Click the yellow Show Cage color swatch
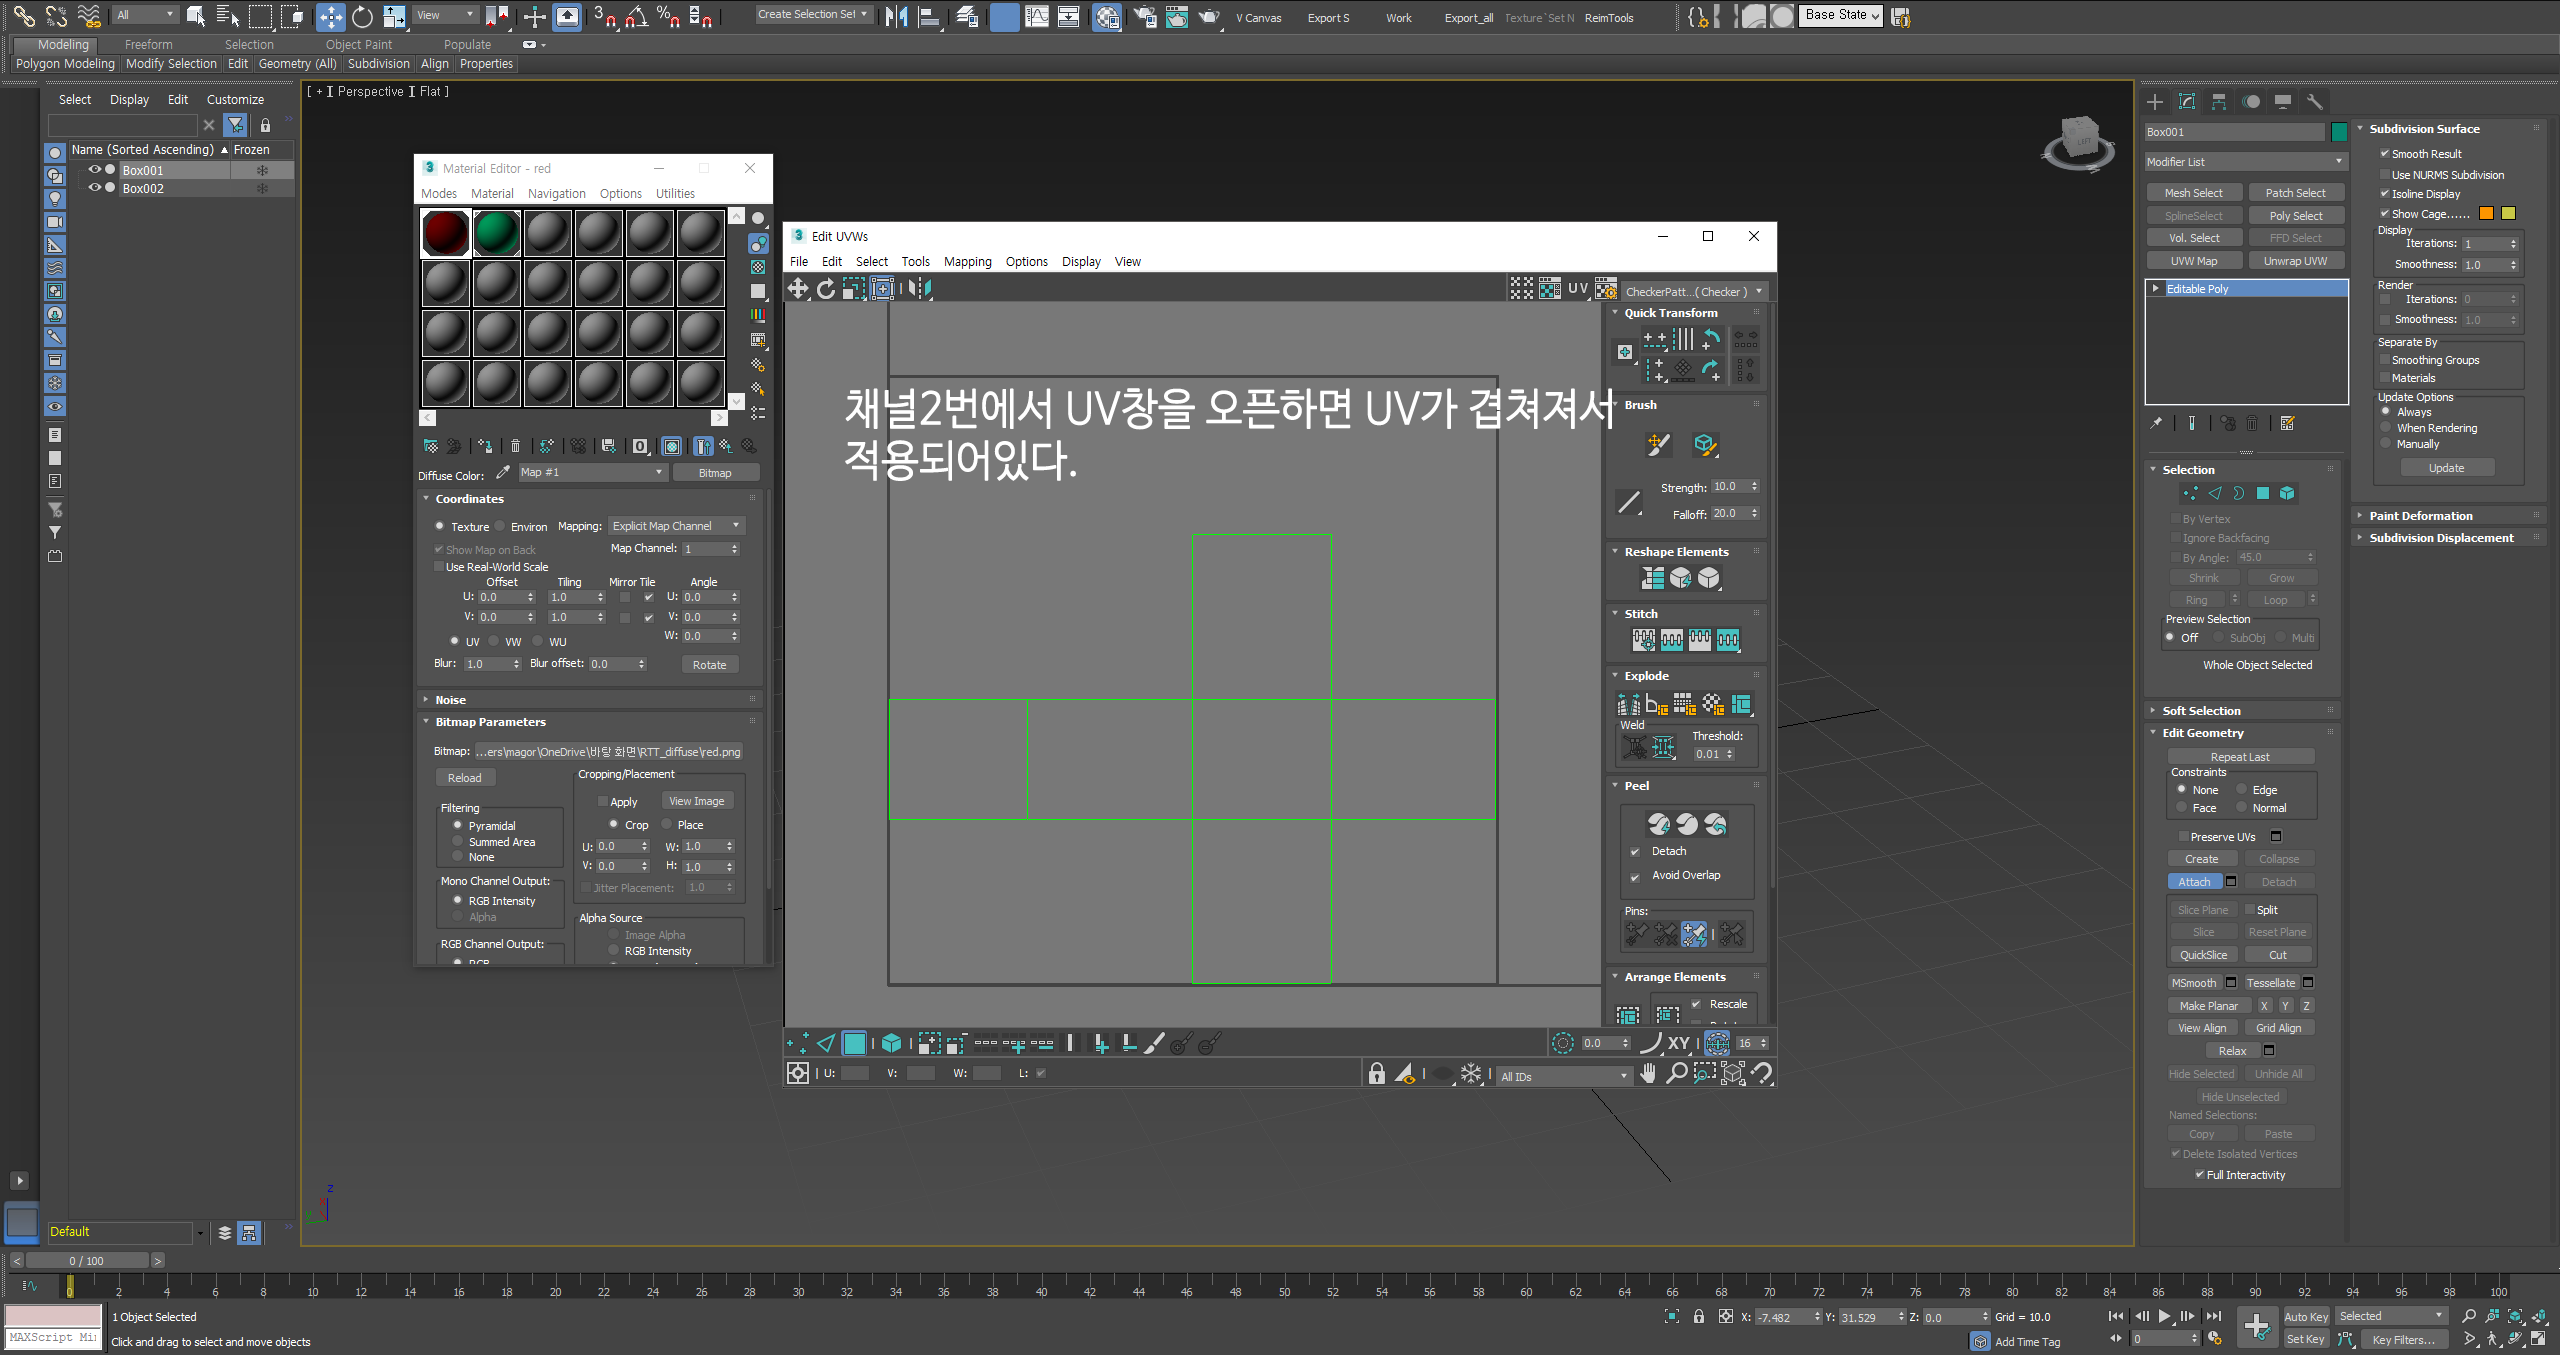The width and height of the screenshot is (2560, 1355). tap(2508, 214)
